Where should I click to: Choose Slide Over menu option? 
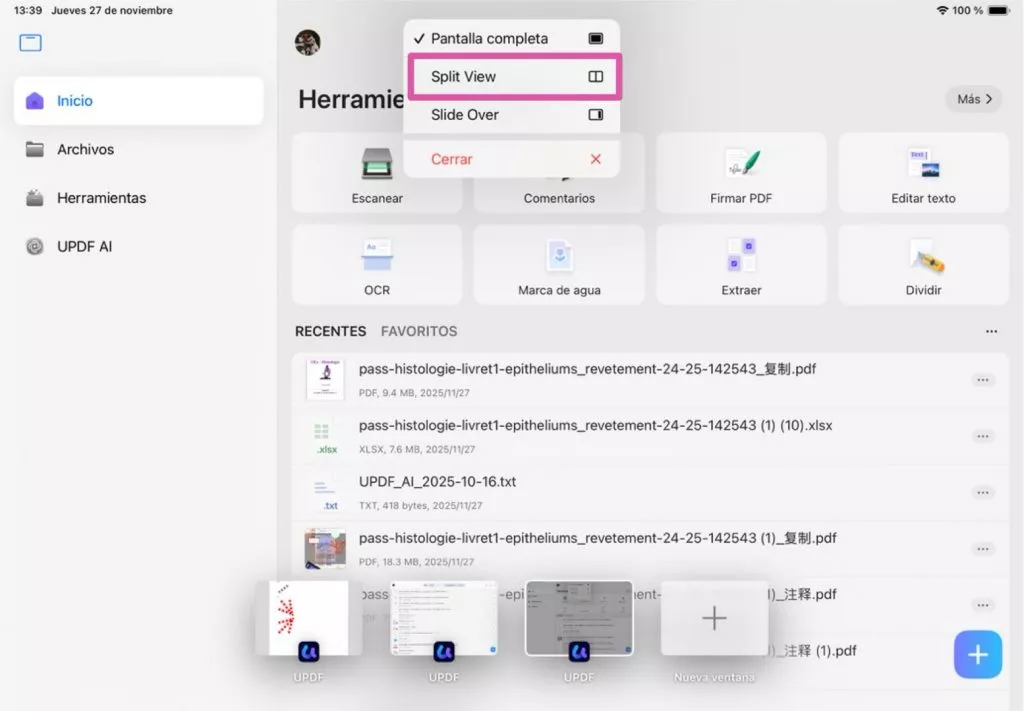511,115
